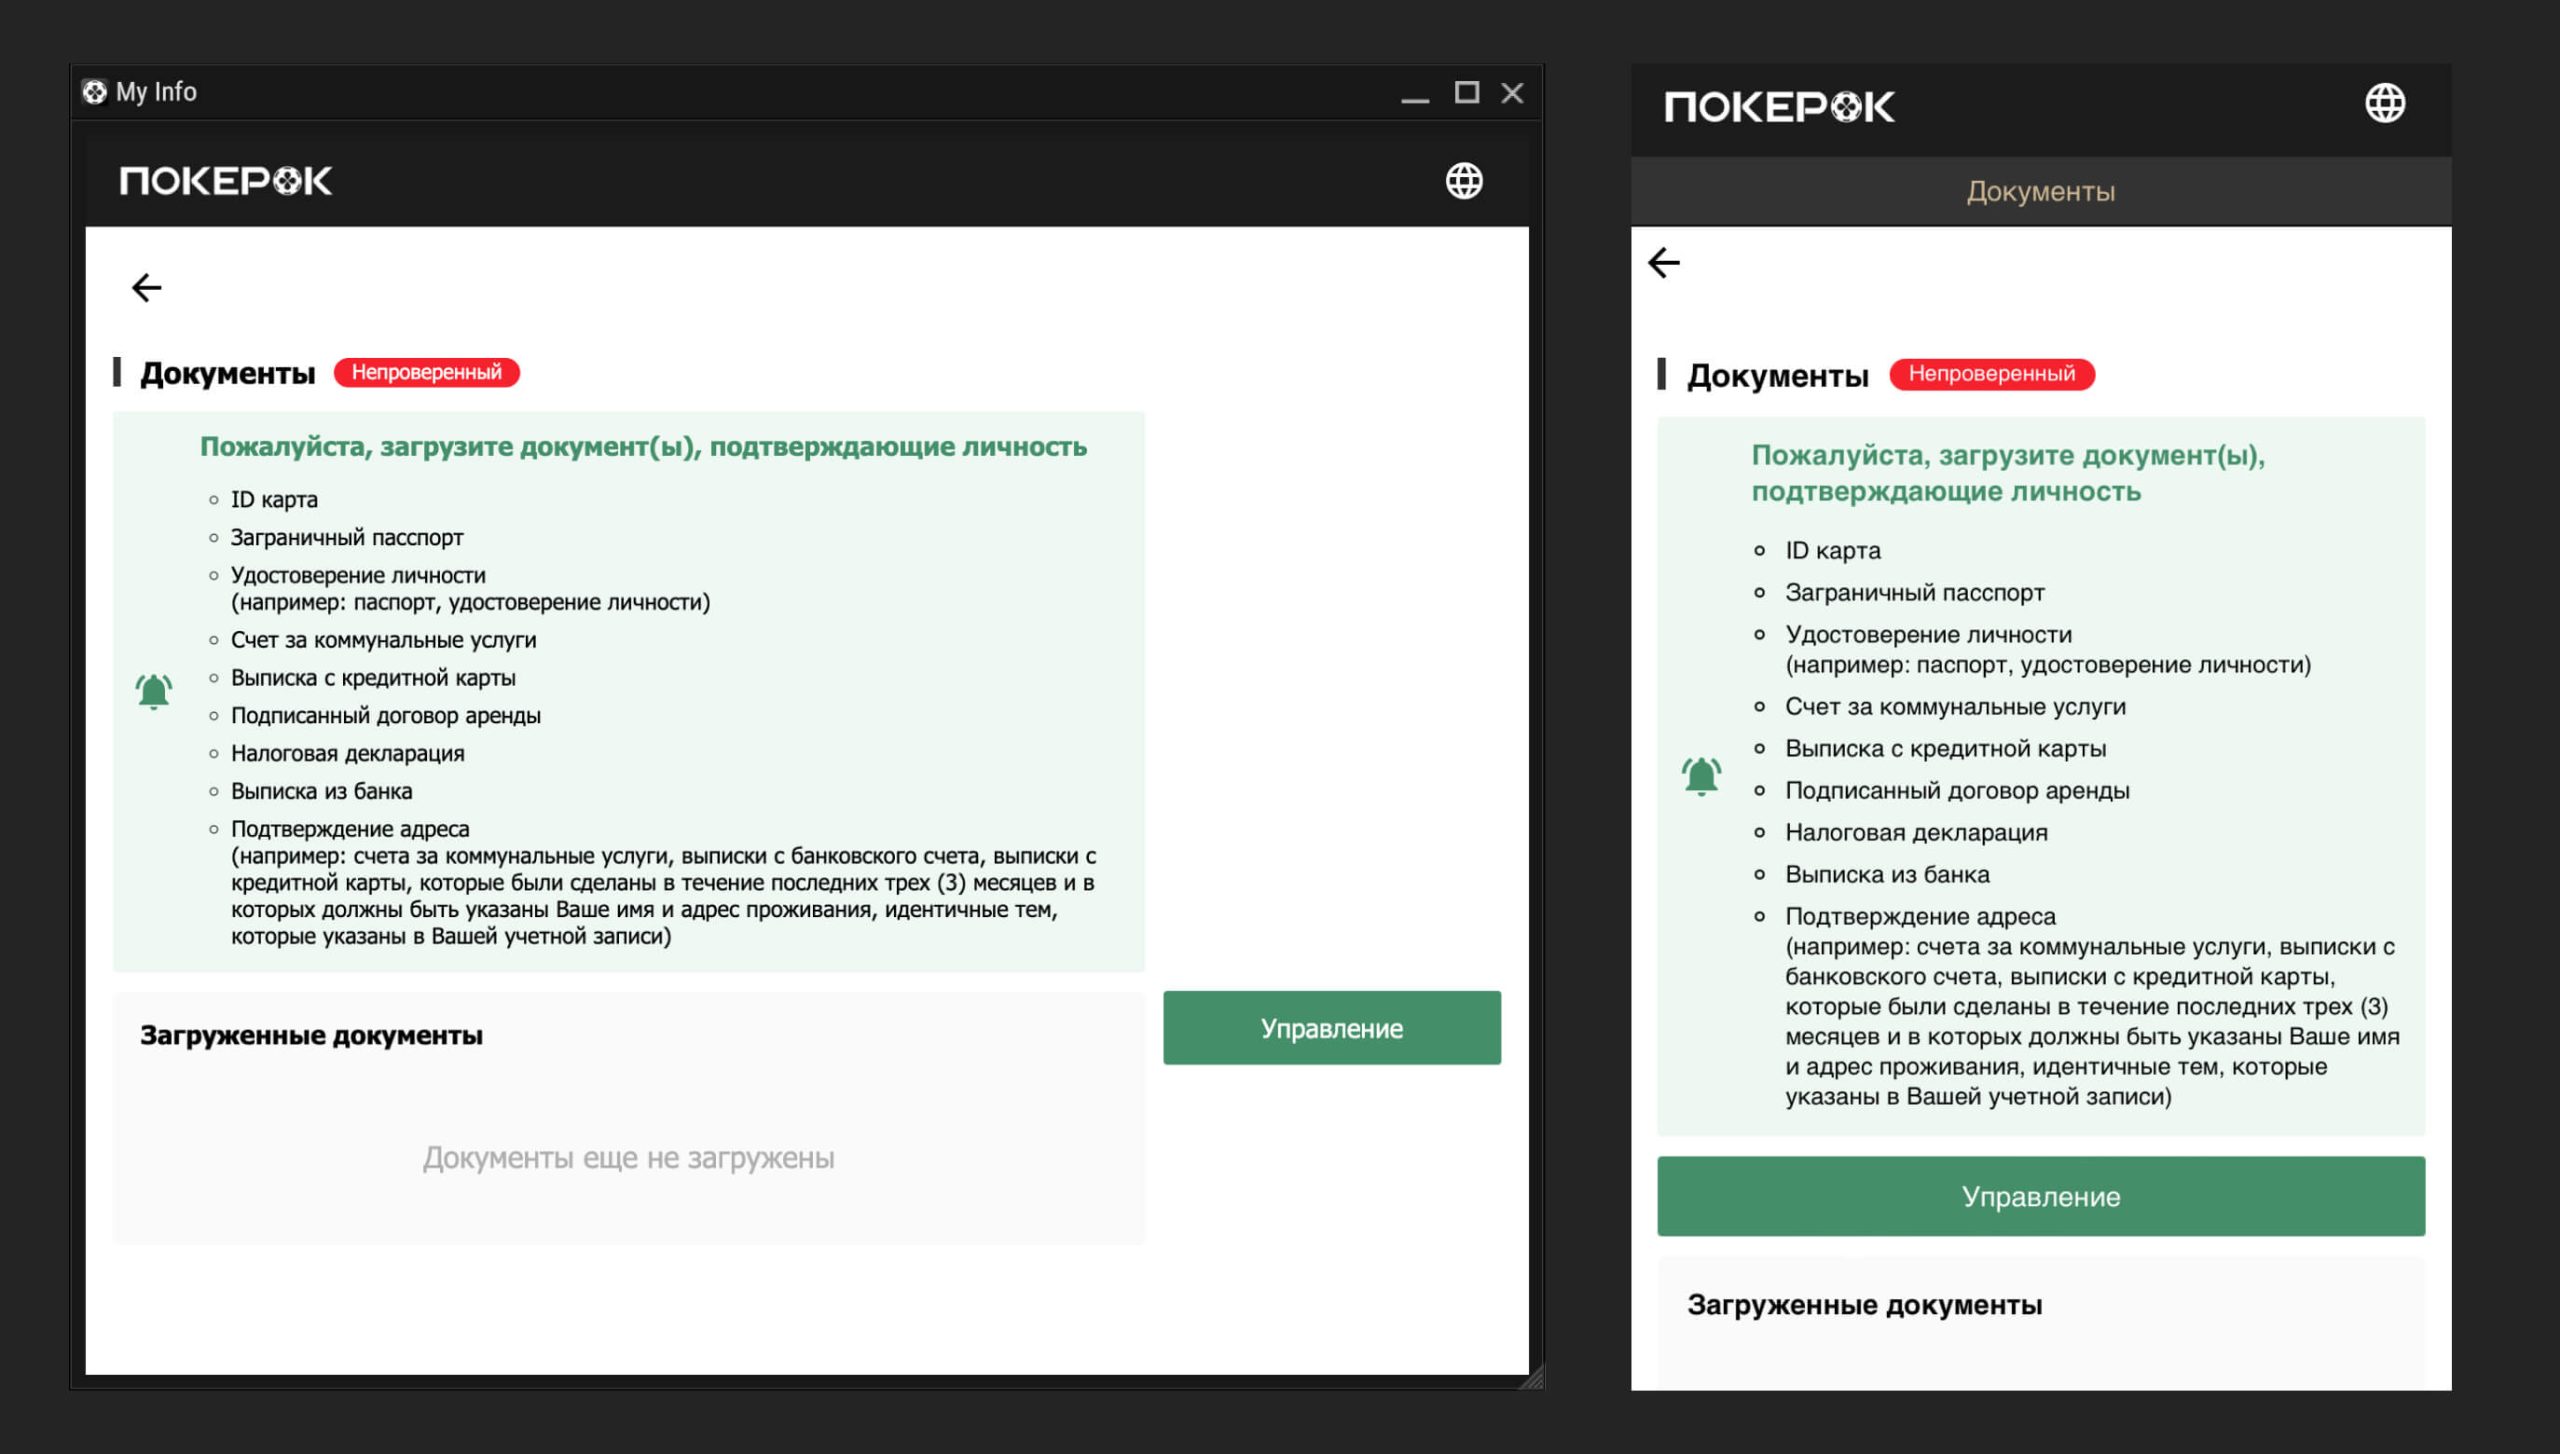Click the My Info window title
This screenshot has height=1454, width=2560.
[x=155, y=91]
